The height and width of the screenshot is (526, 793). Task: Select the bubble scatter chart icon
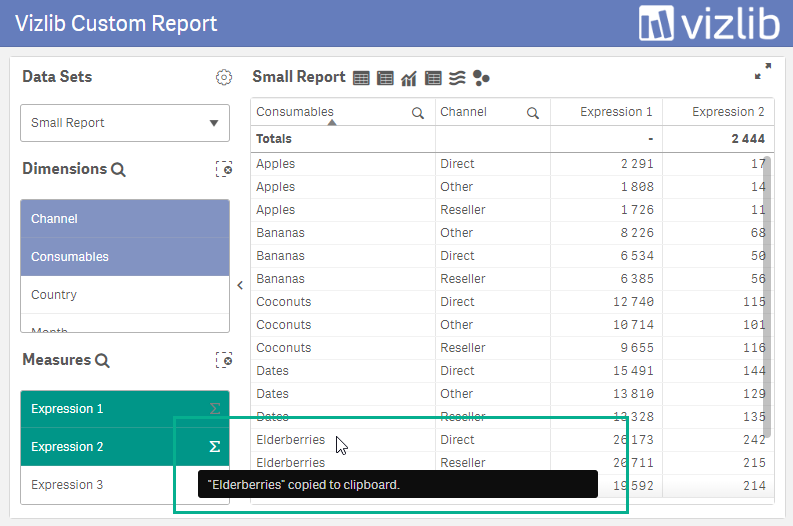coord(481,78)
